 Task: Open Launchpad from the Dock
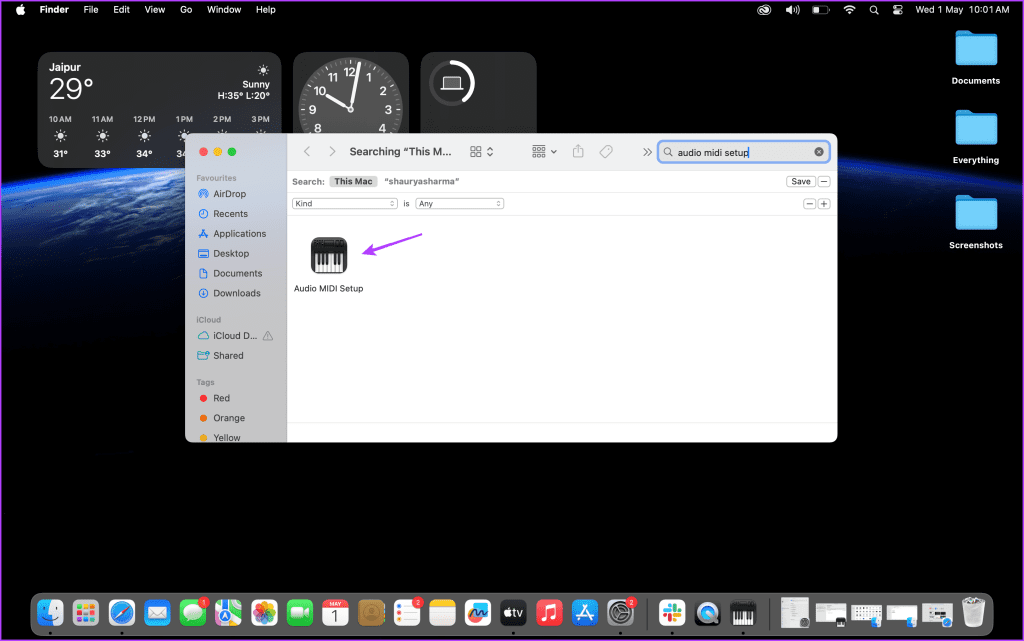click(x=86, y=613)
